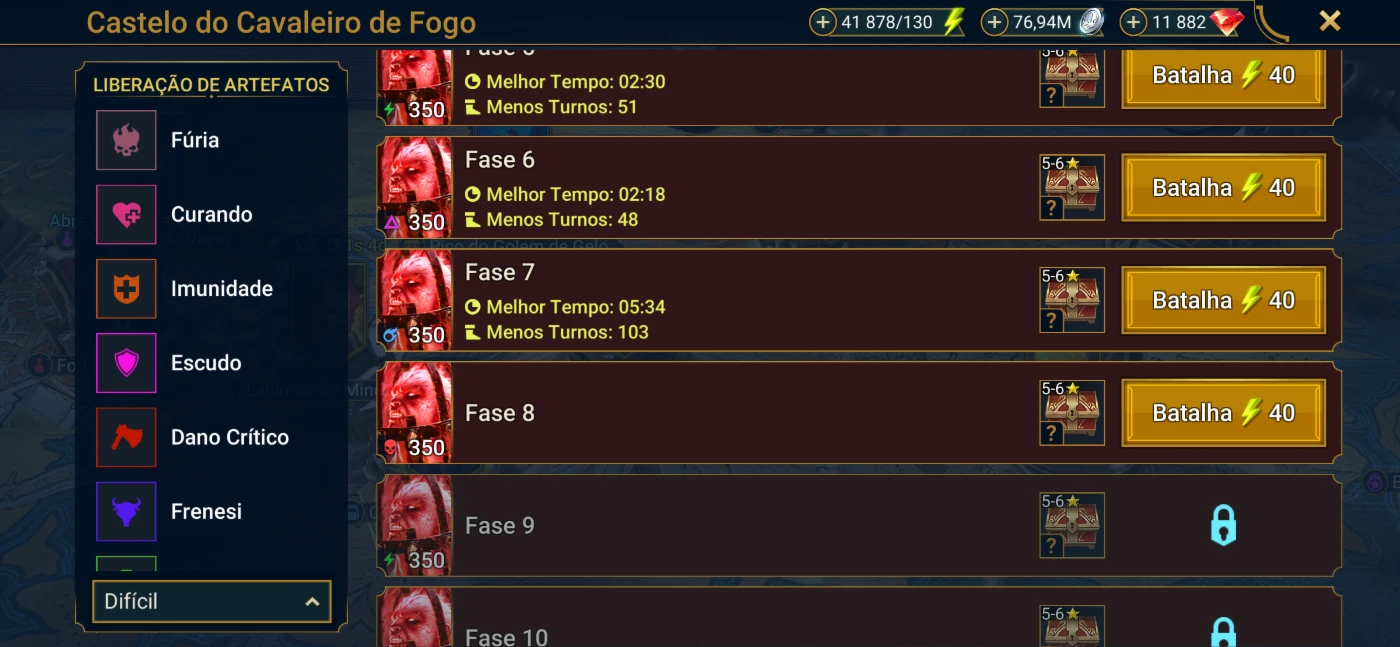Select the Dano Crítico axe icon
1400x647 pixels.
(x=126, y=437)
